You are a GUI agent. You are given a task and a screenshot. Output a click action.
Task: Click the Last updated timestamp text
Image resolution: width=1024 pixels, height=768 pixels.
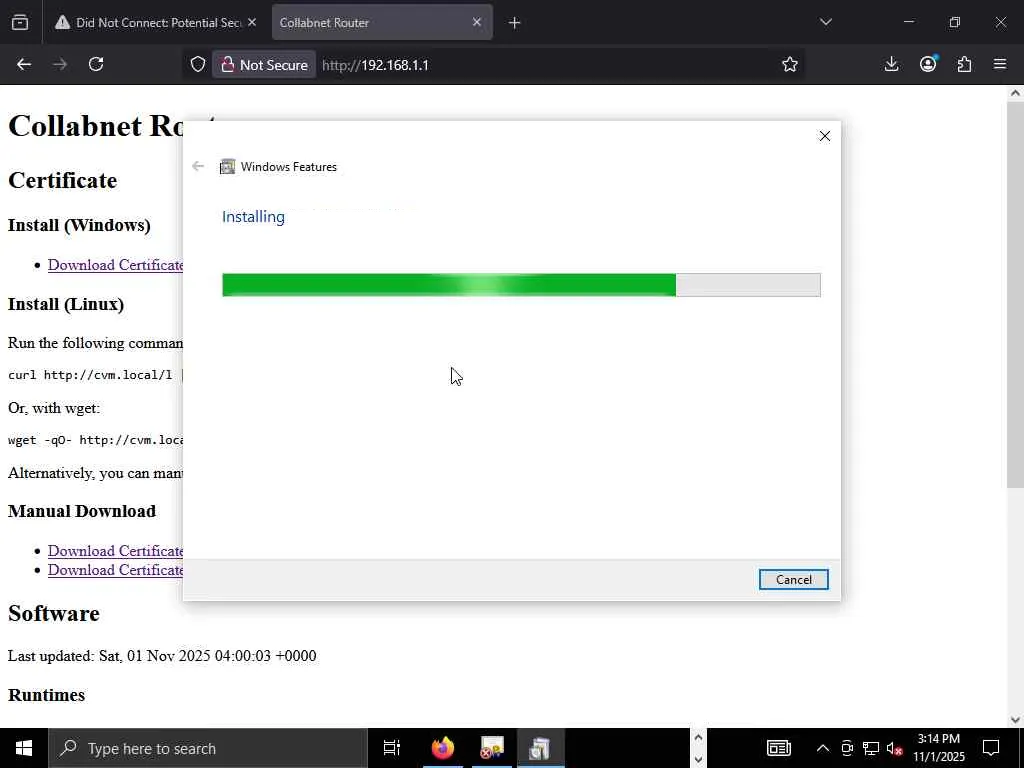(x=162, y=656)
